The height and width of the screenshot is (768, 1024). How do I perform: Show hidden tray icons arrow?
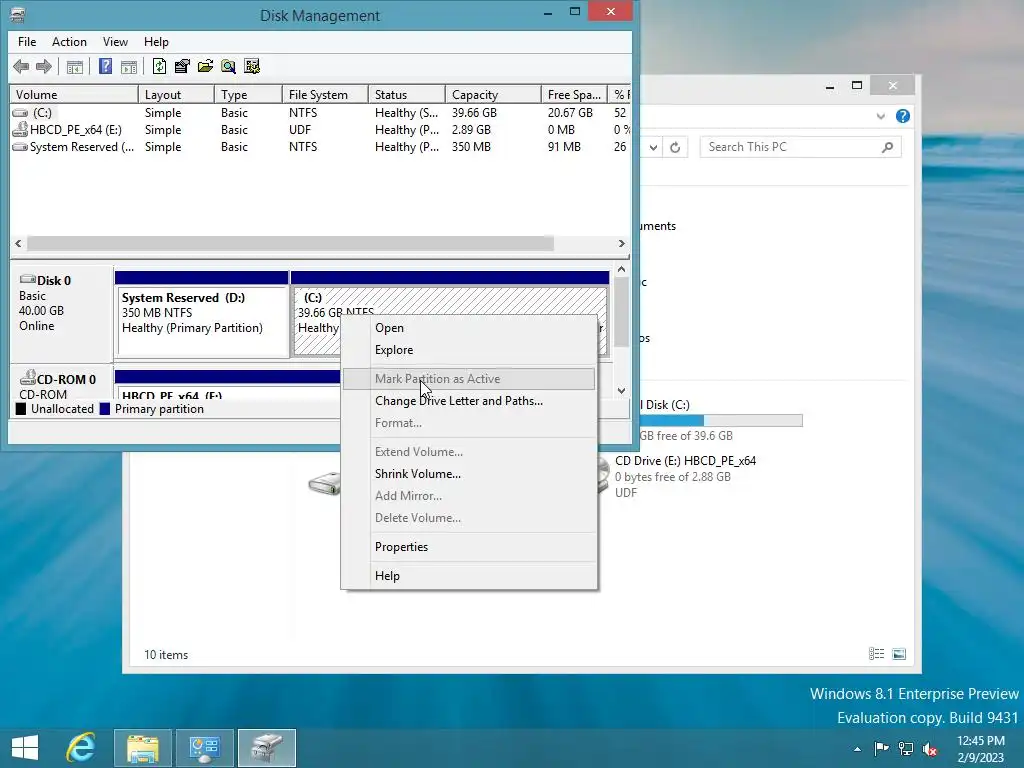(x=857, y=749)
